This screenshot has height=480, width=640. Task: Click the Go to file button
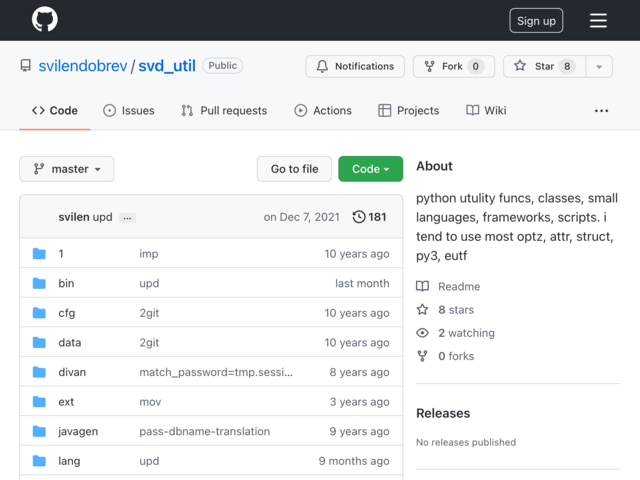tap(294, 169)
